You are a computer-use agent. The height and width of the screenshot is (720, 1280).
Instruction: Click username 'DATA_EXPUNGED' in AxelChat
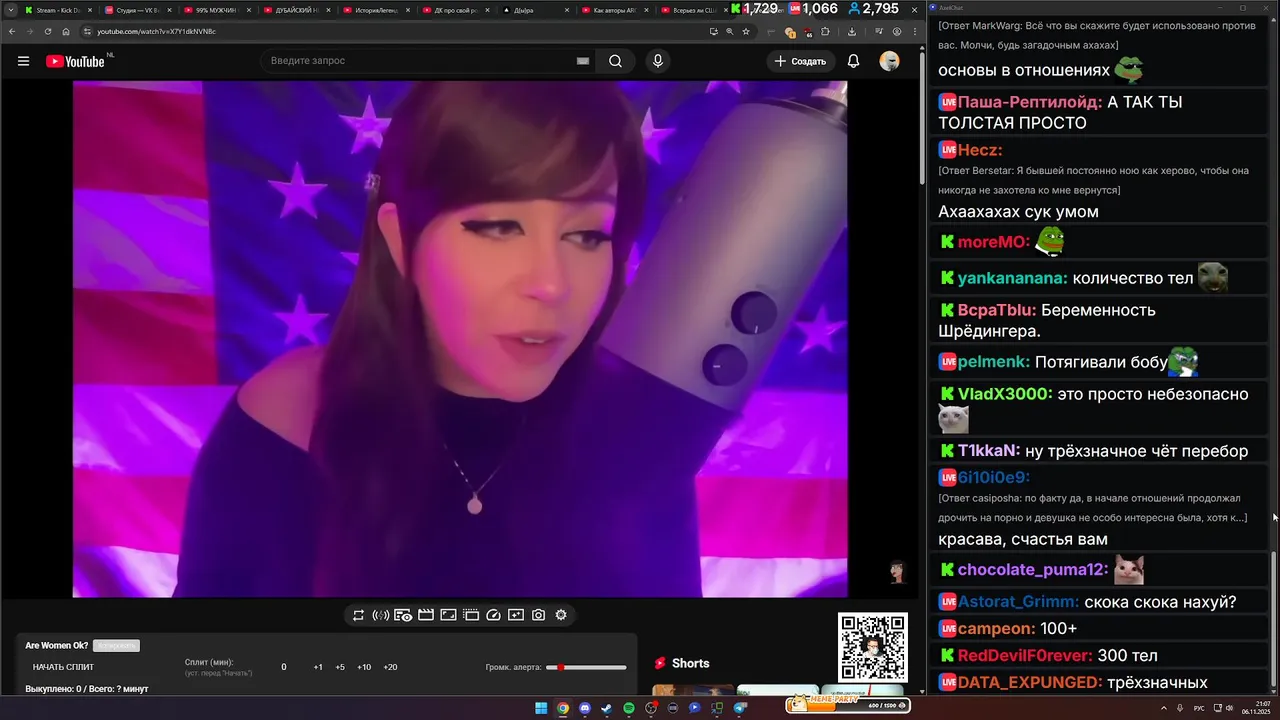(1030, 683)
